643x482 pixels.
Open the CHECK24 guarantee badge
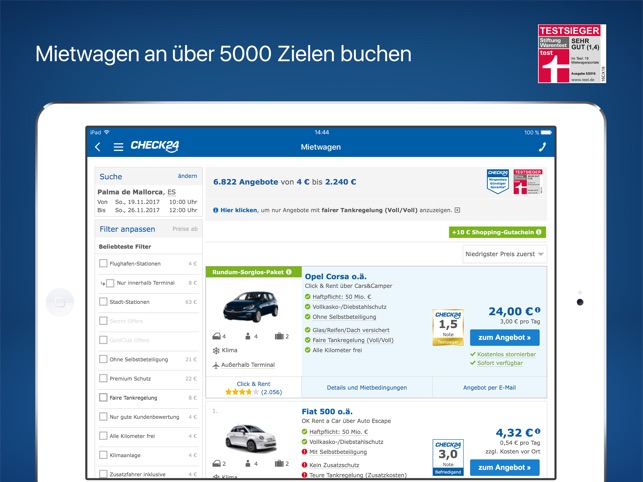click(498, 181)
